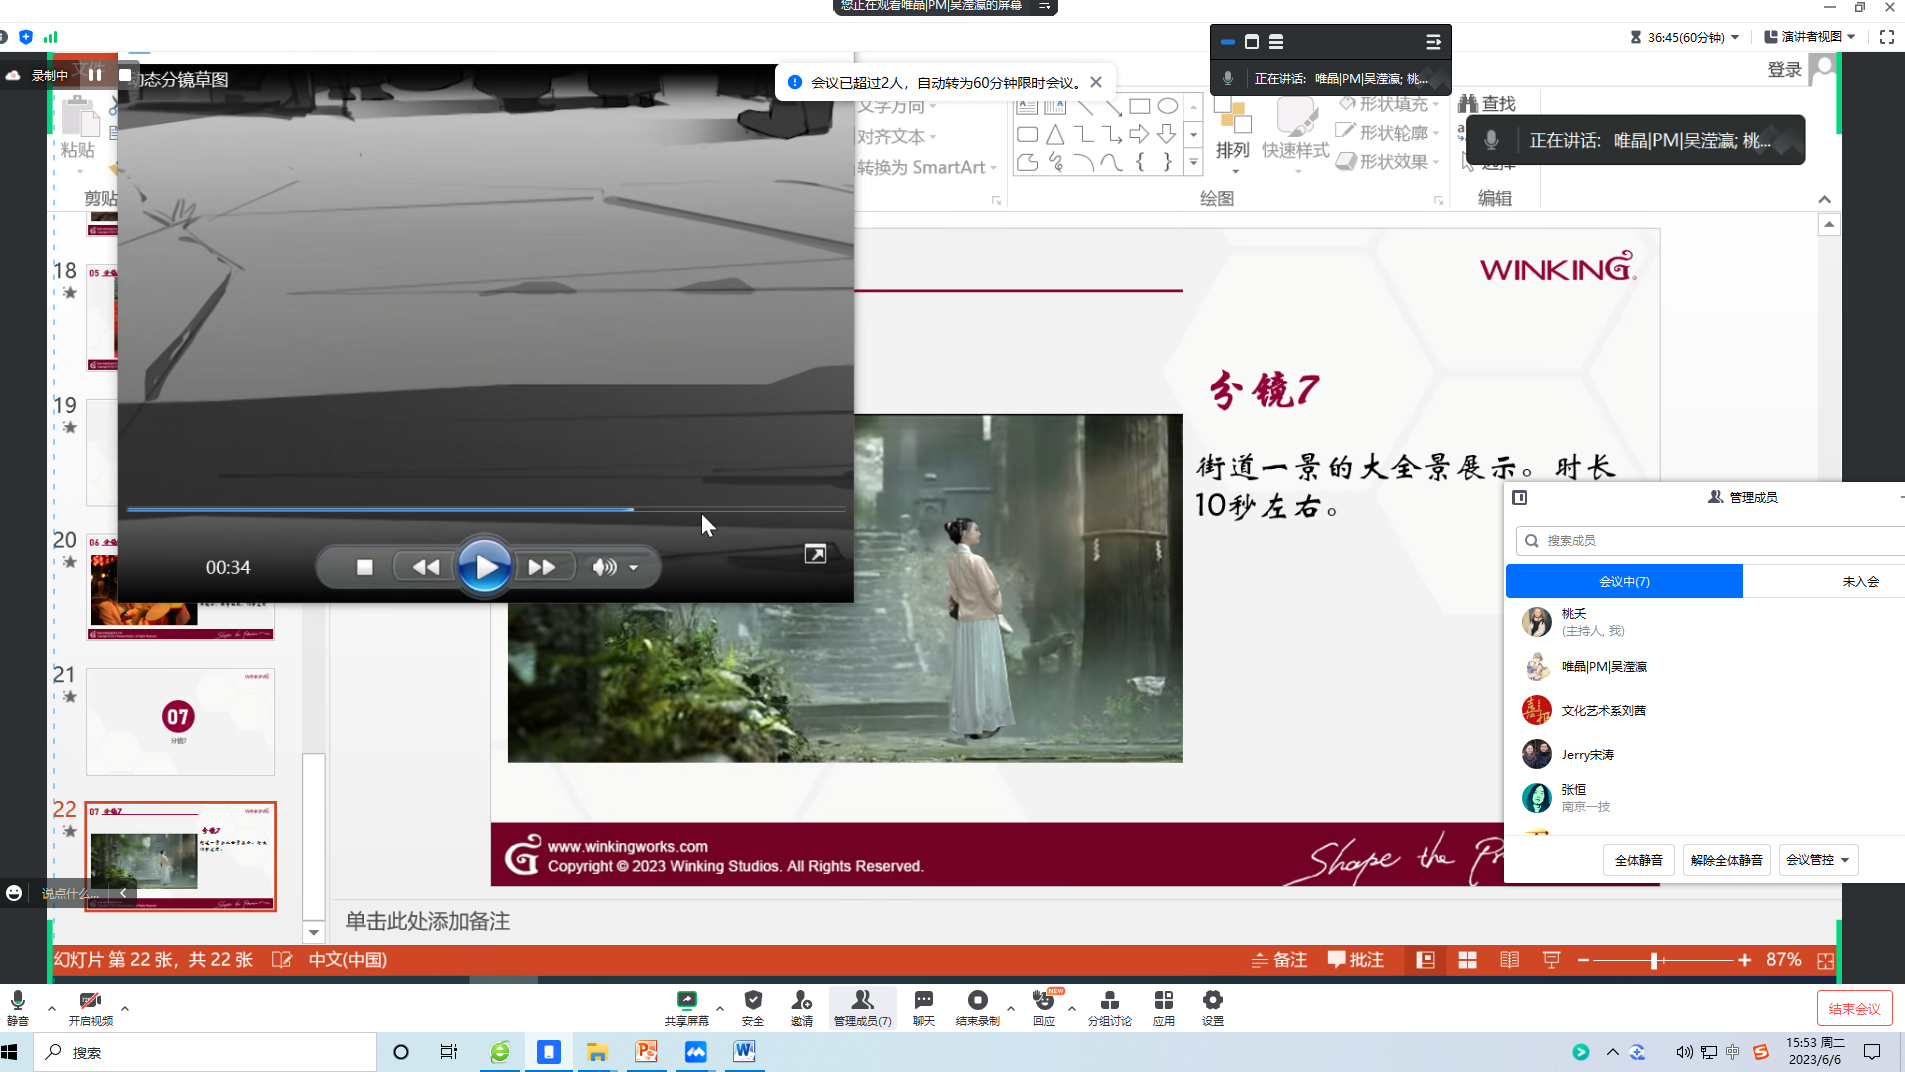Mute microphone in Zoom toolbar
Image resolution: width=1905 pixels, height=1072 pixels.
coord(18,1007)
